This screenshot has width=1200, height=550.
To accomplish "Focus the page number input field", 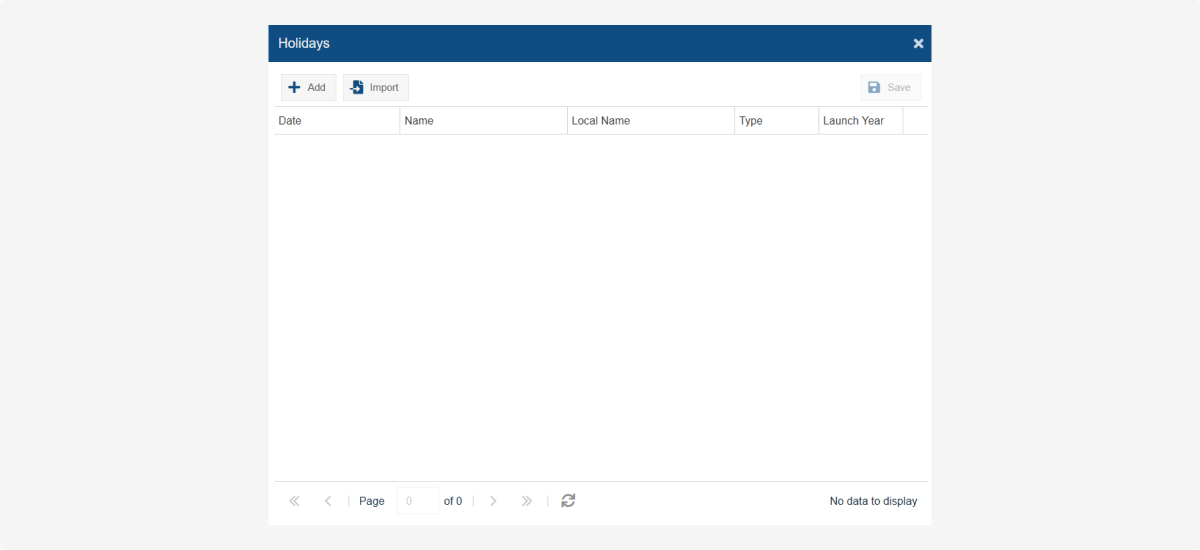I will tap(417, 501).
